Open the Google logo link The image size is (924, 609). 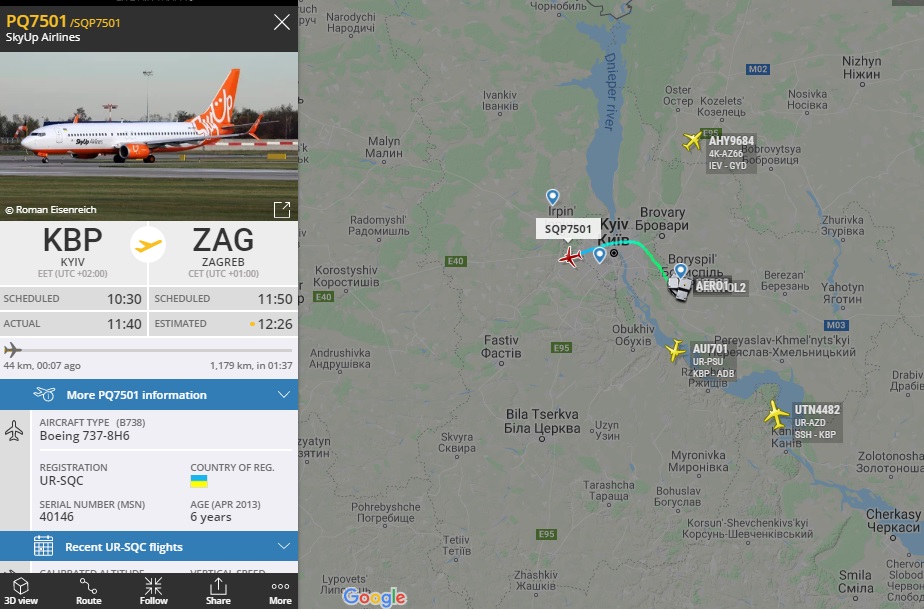pyautogui.click(x=375, y=597)
